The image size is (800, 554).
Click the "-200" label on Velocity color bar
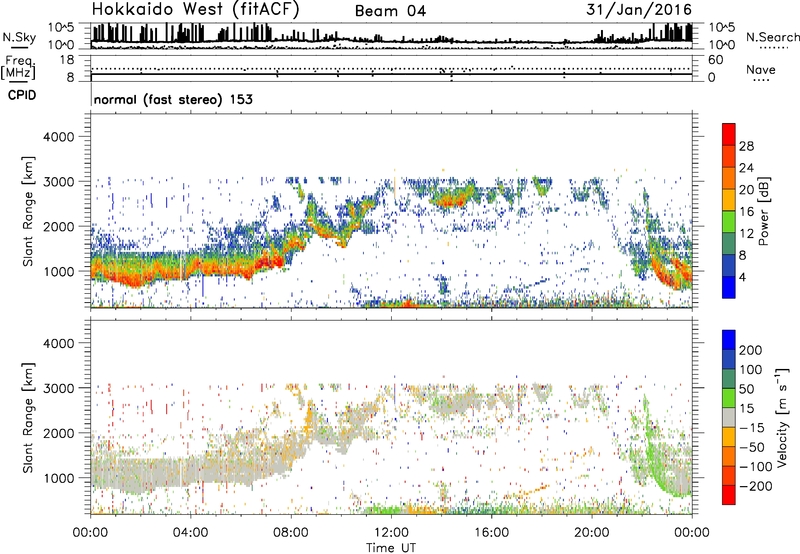point(756,486)
